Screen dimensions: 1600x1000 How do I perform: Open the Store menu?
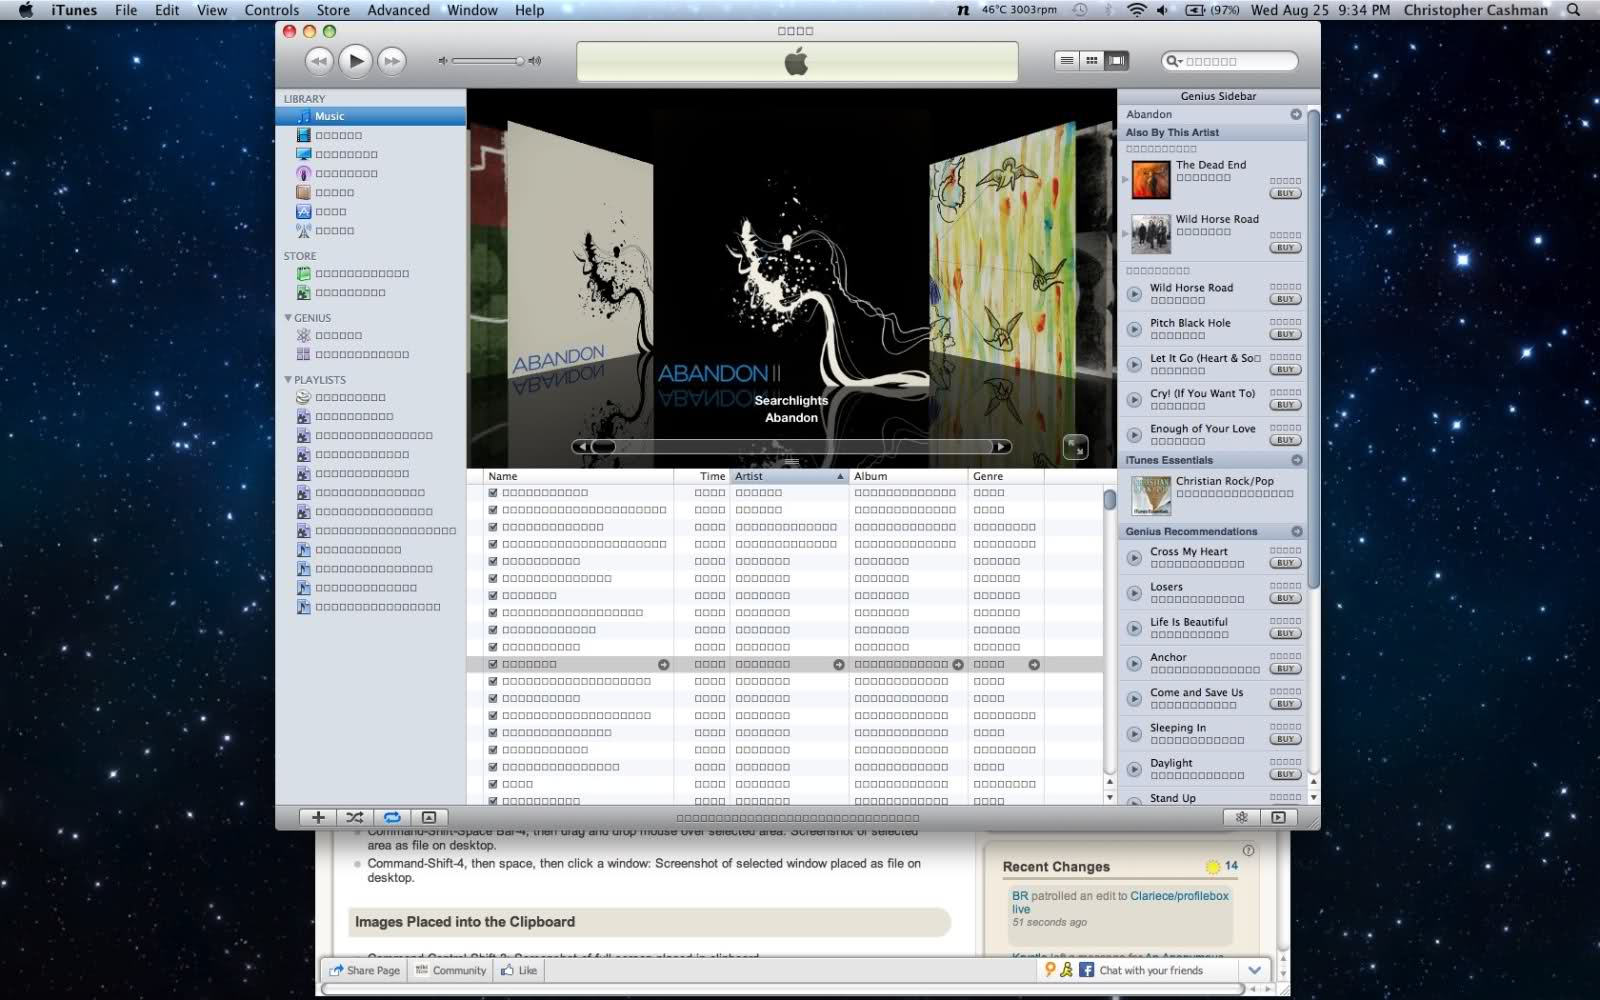click(x=333, y=10)
